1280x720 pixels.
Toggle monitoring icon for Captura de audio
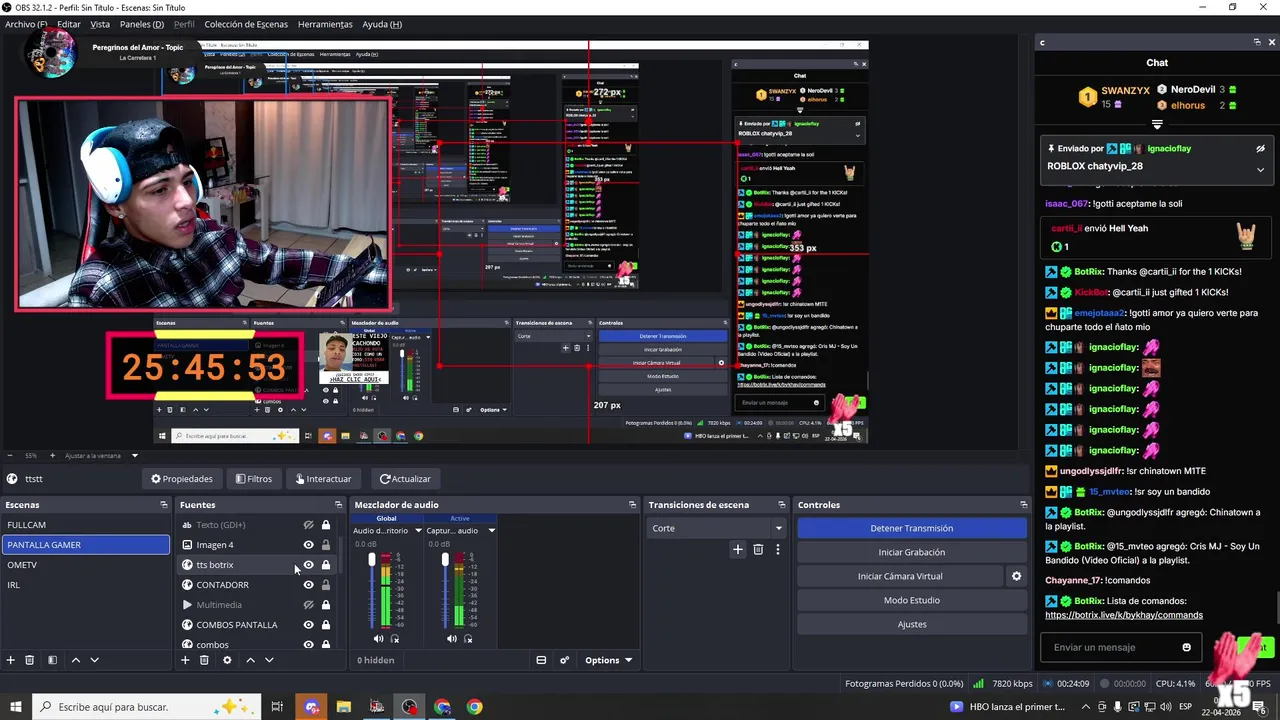pyautogui.click(x=468, y=638)
